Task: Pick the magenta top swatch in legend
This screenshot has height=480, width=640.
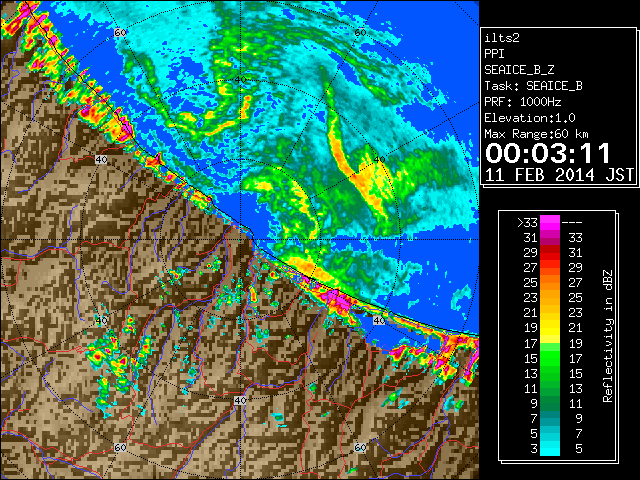Action: coord(550,222)
